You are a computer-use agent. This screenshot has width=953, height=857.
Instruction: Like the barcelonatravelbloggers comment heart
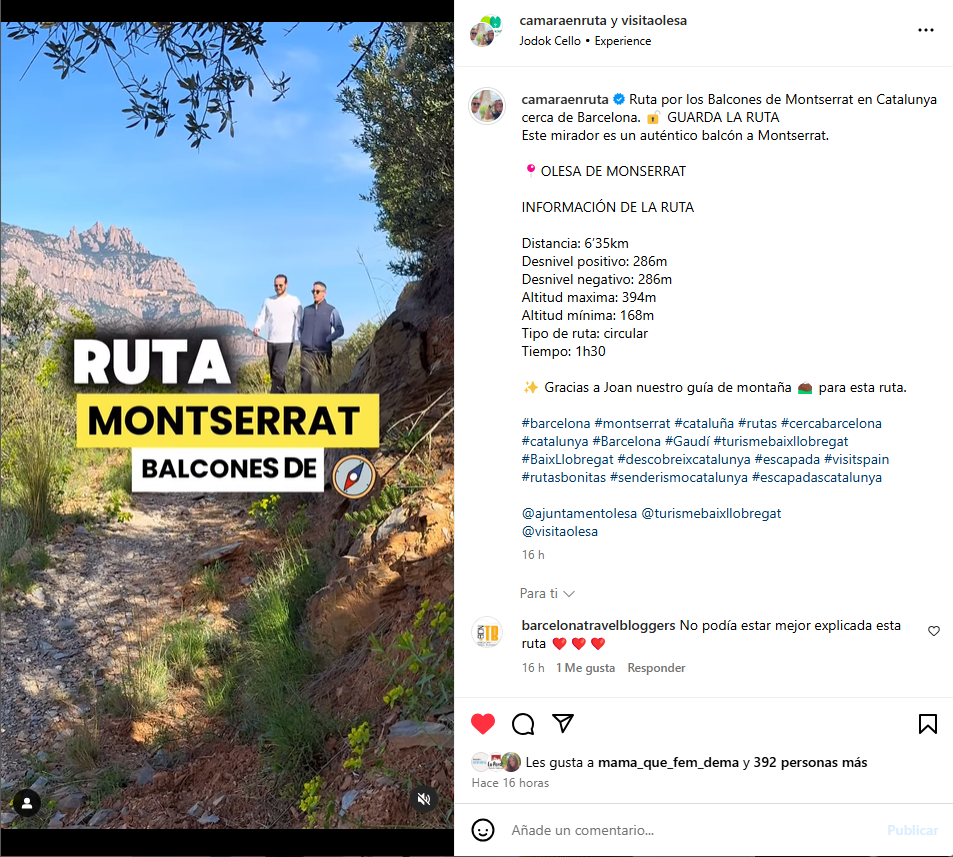(934, 631)
